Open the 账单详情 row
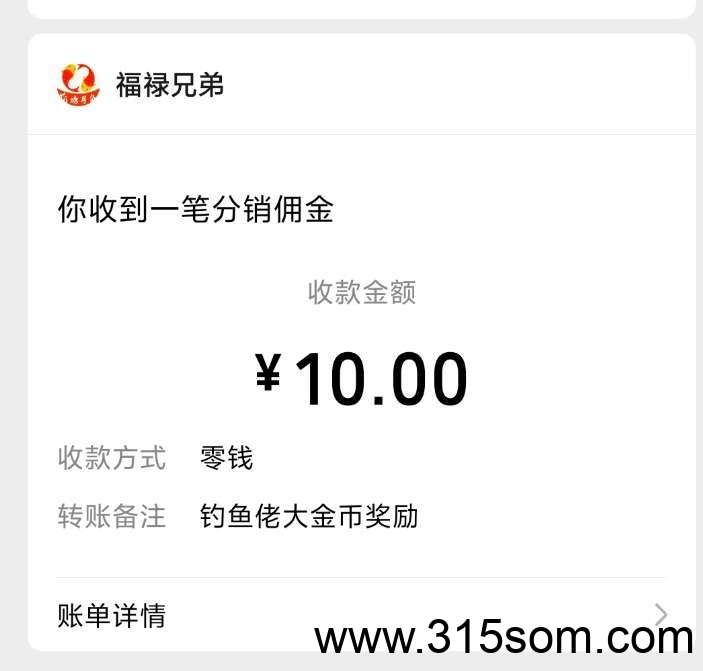703x671 pixels. [x=361, y=615]
